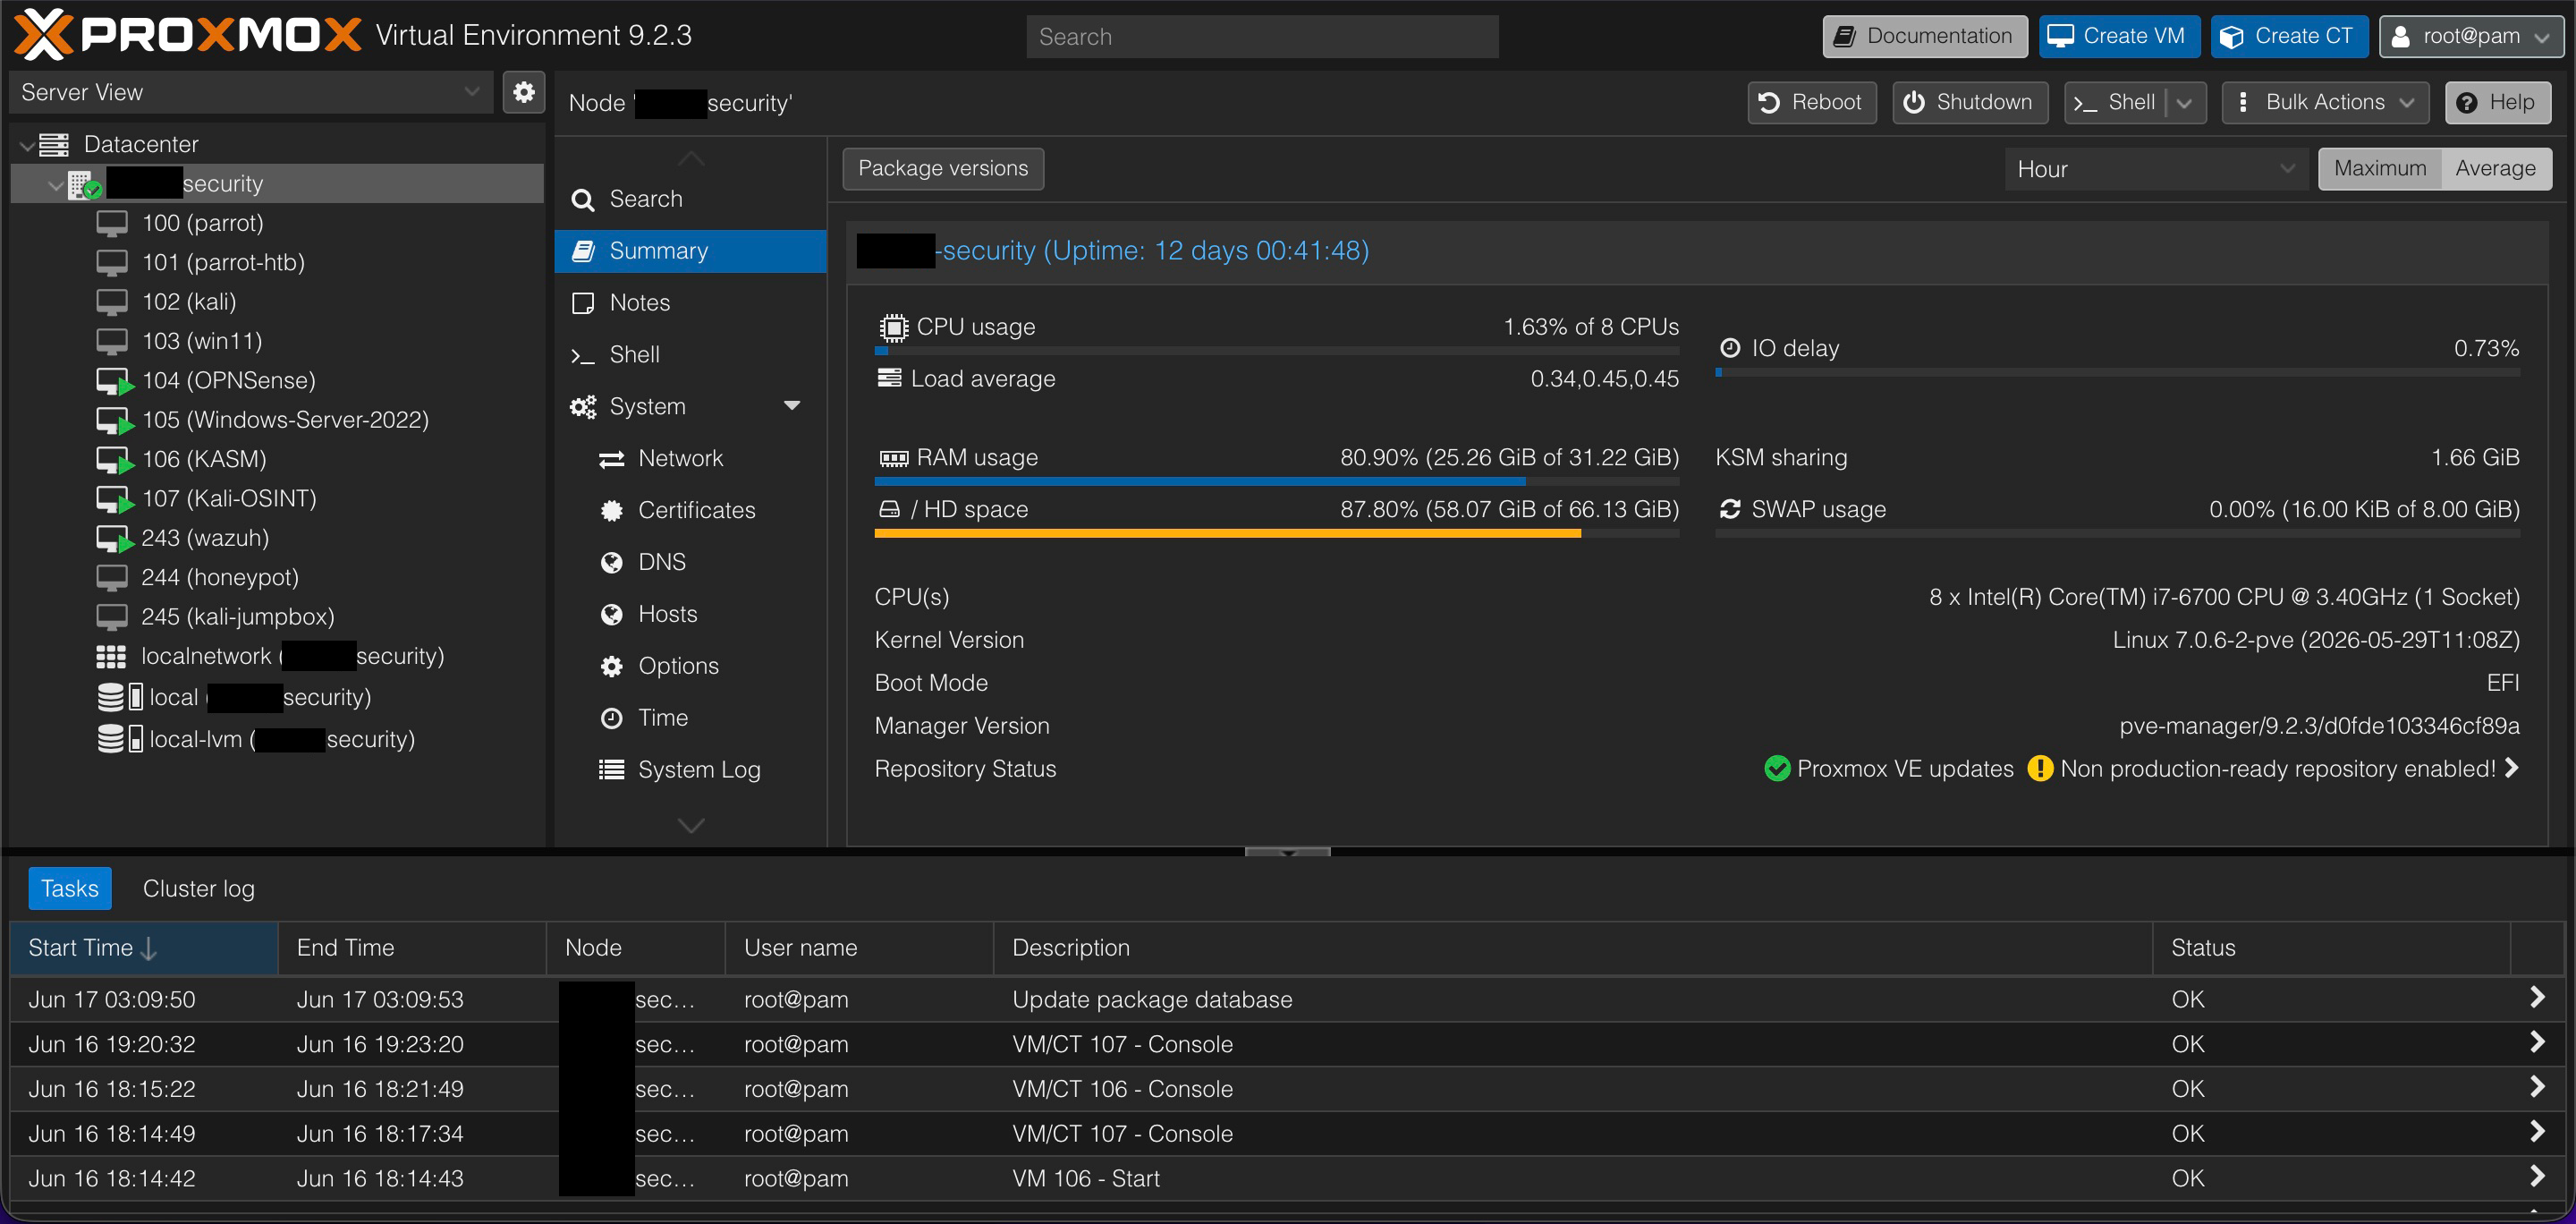Viewport: 2576px width, 1224px height.
Task: Click Create VM
Action: 2119,36
